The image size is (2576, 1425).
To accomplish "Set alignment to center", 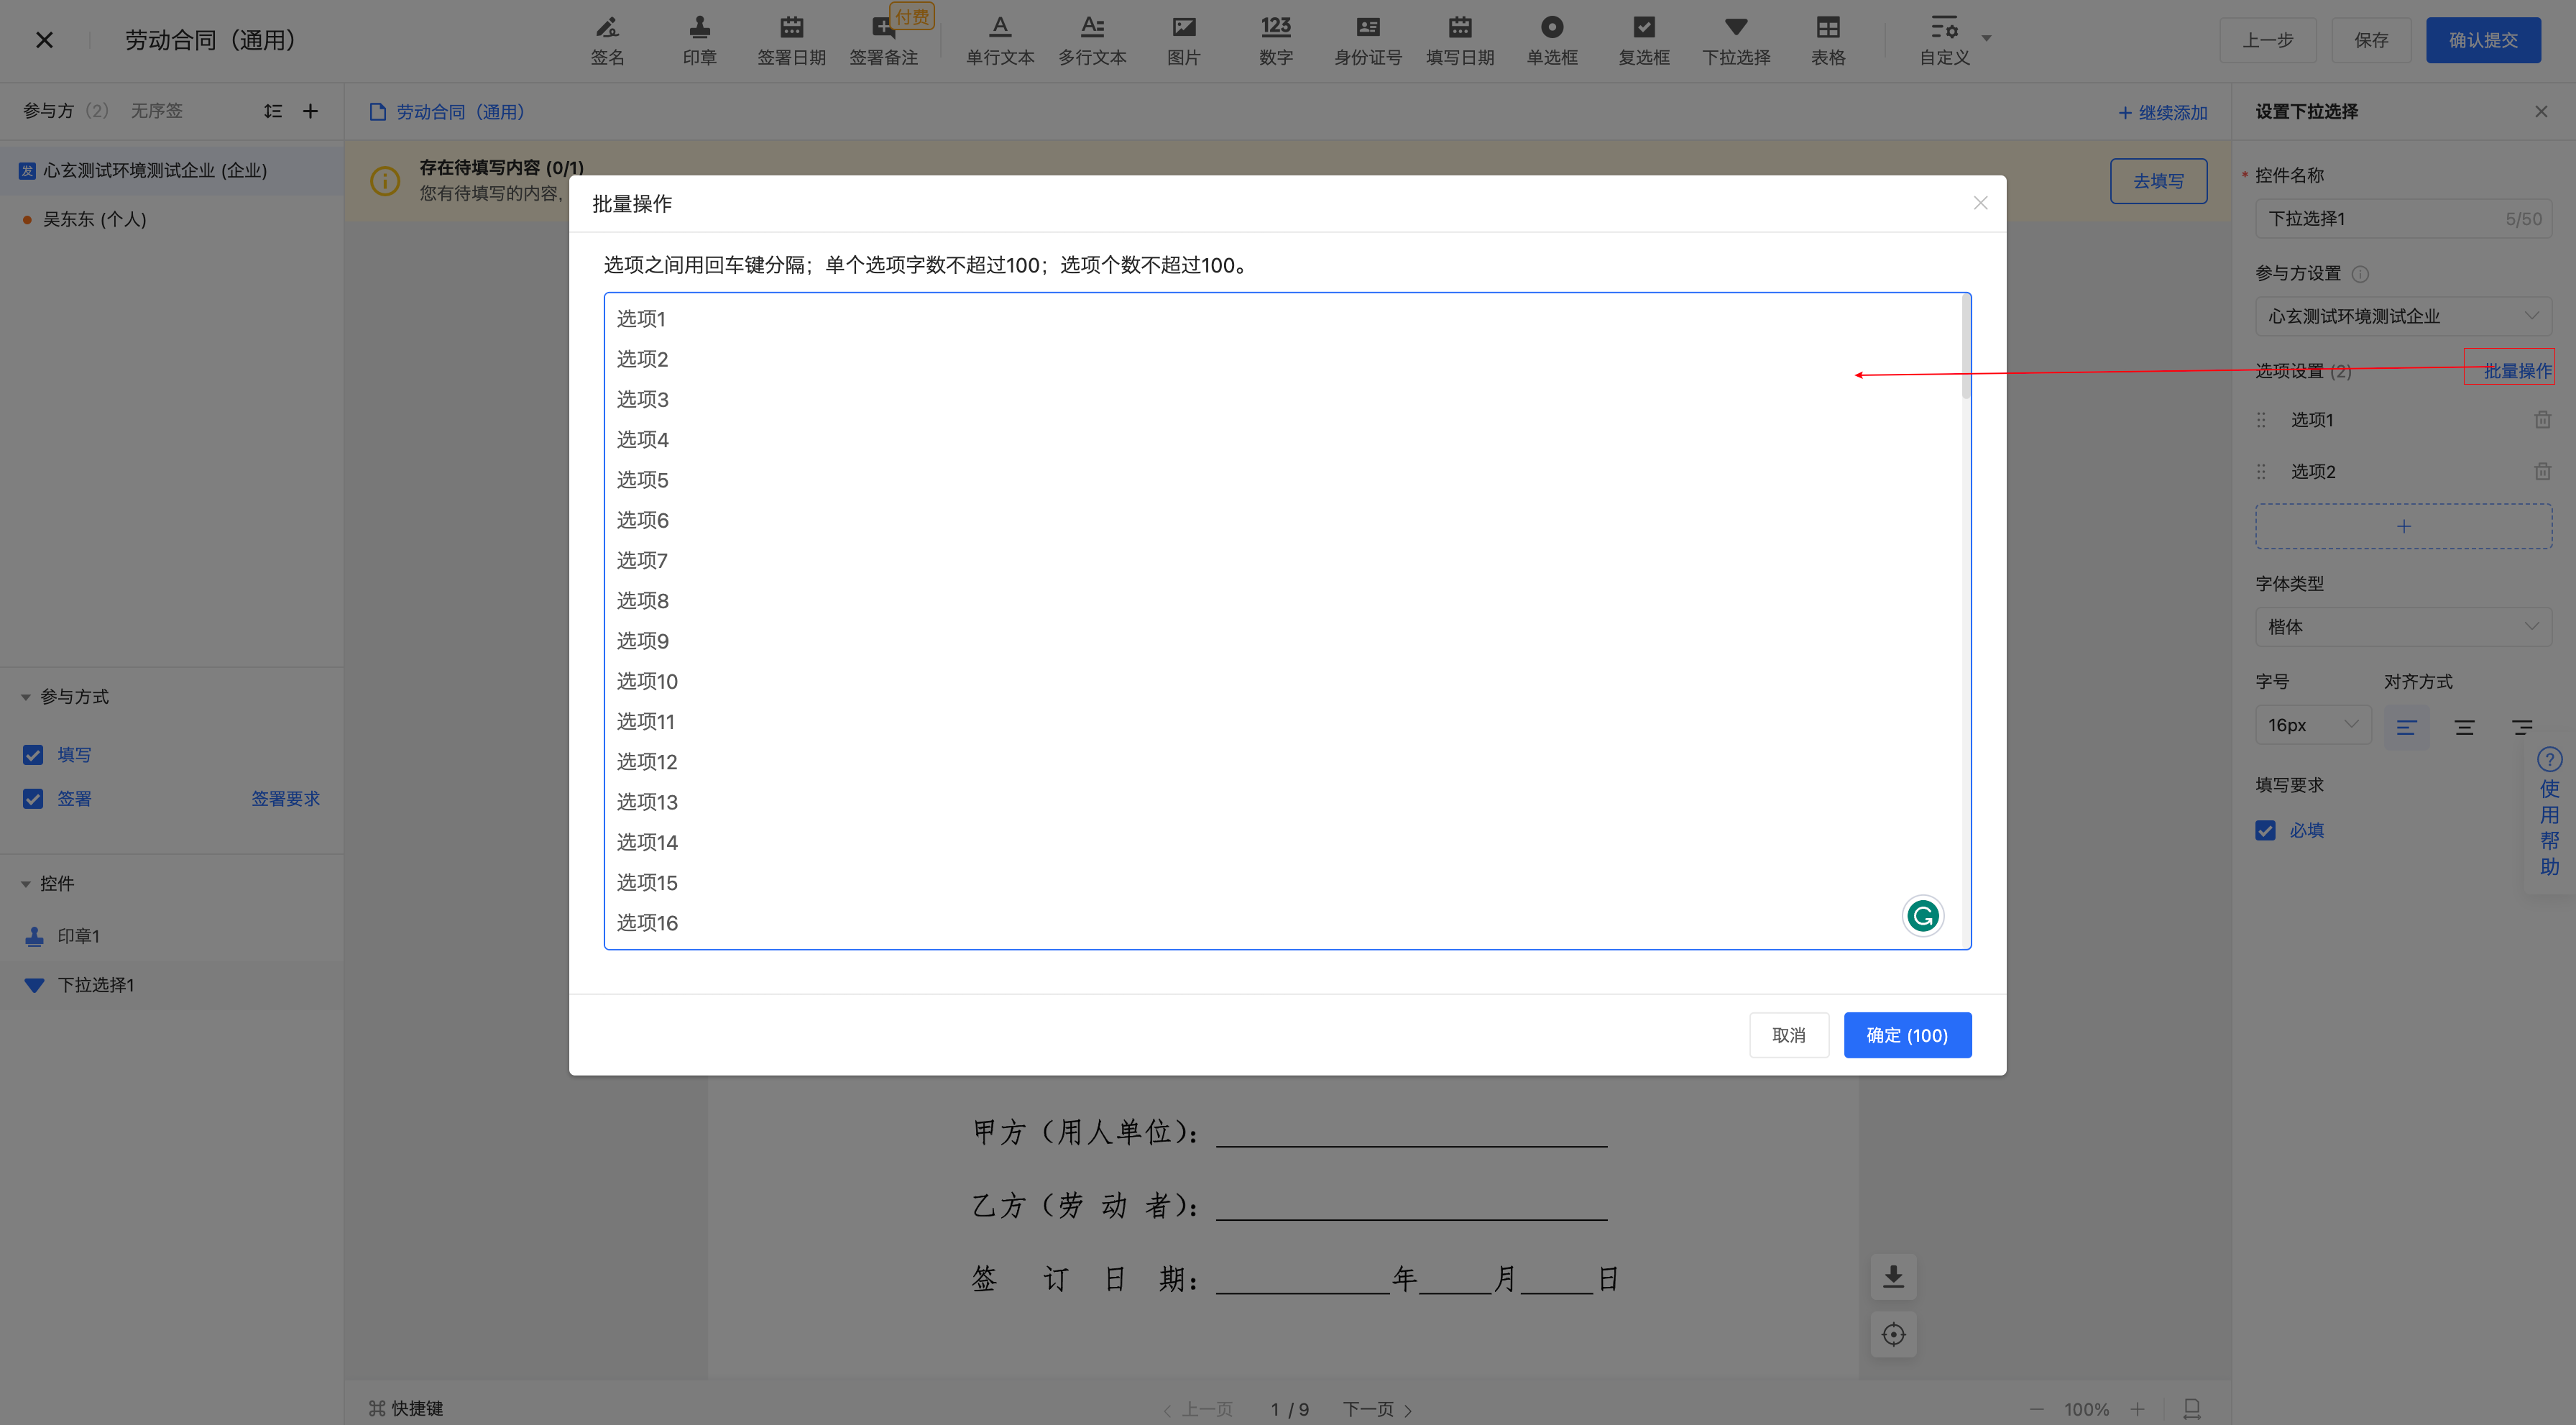I will [2464, 727].
